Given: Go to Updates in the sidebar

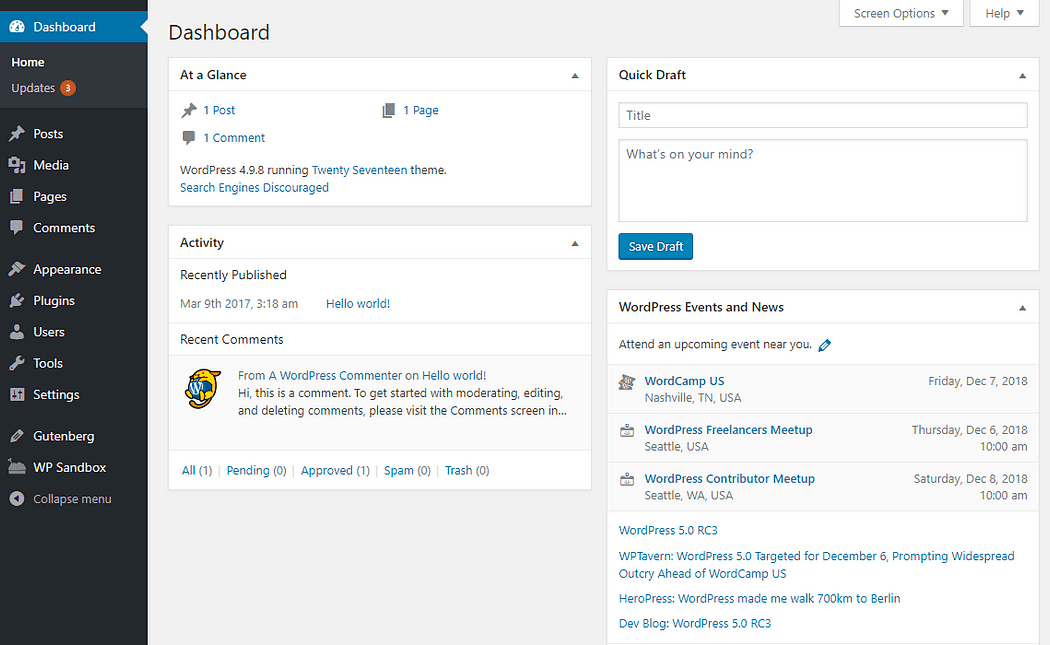Looking at the screenshot, I should [33, 88].
